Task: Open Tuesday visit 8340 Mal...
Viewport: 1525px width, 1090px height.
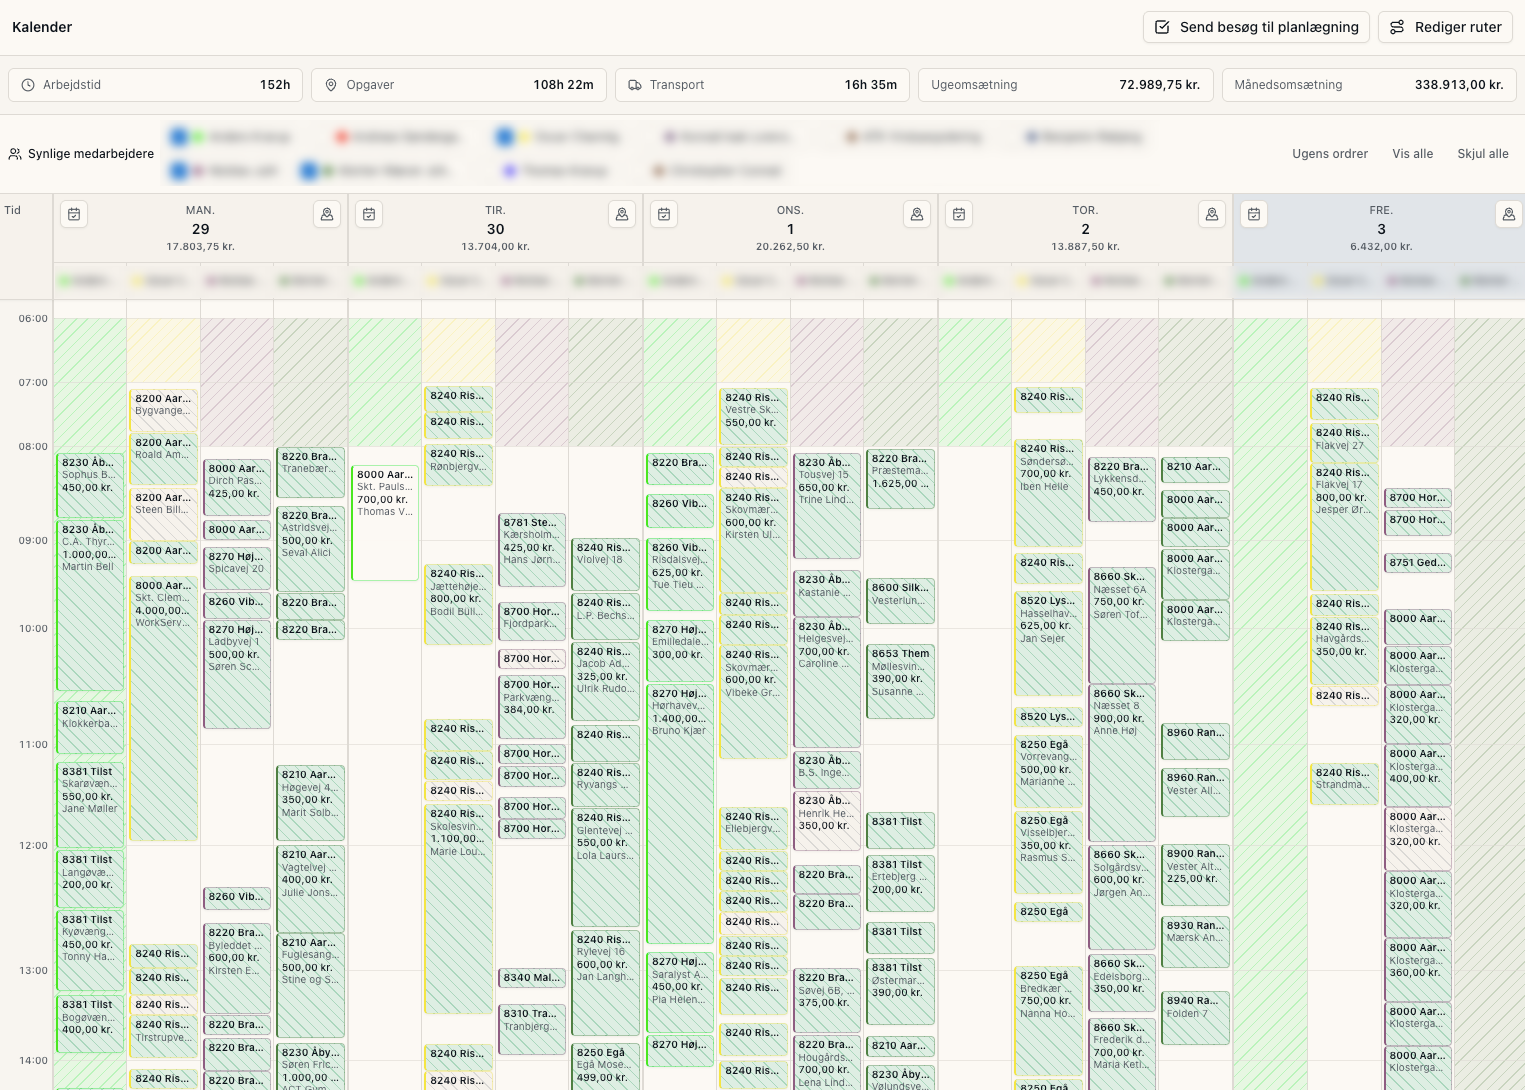Action: pyautogui.click(x=532, y=977)
